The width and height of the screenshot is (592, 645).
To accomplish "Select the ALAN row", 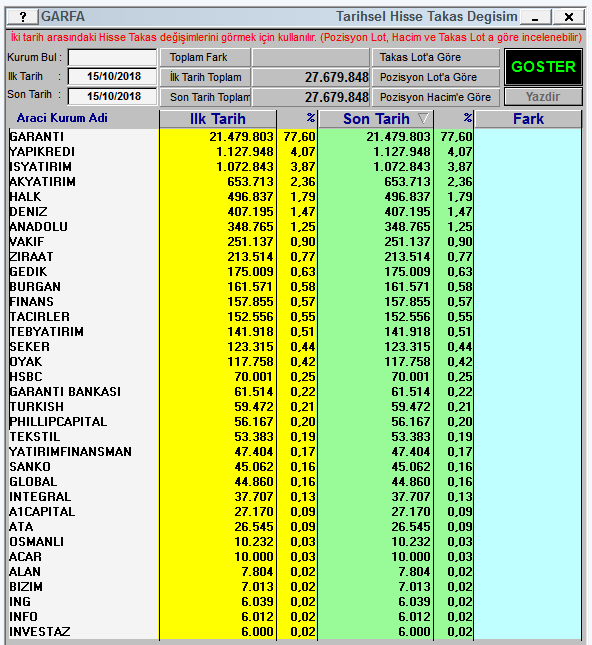I will pos(295,572).
